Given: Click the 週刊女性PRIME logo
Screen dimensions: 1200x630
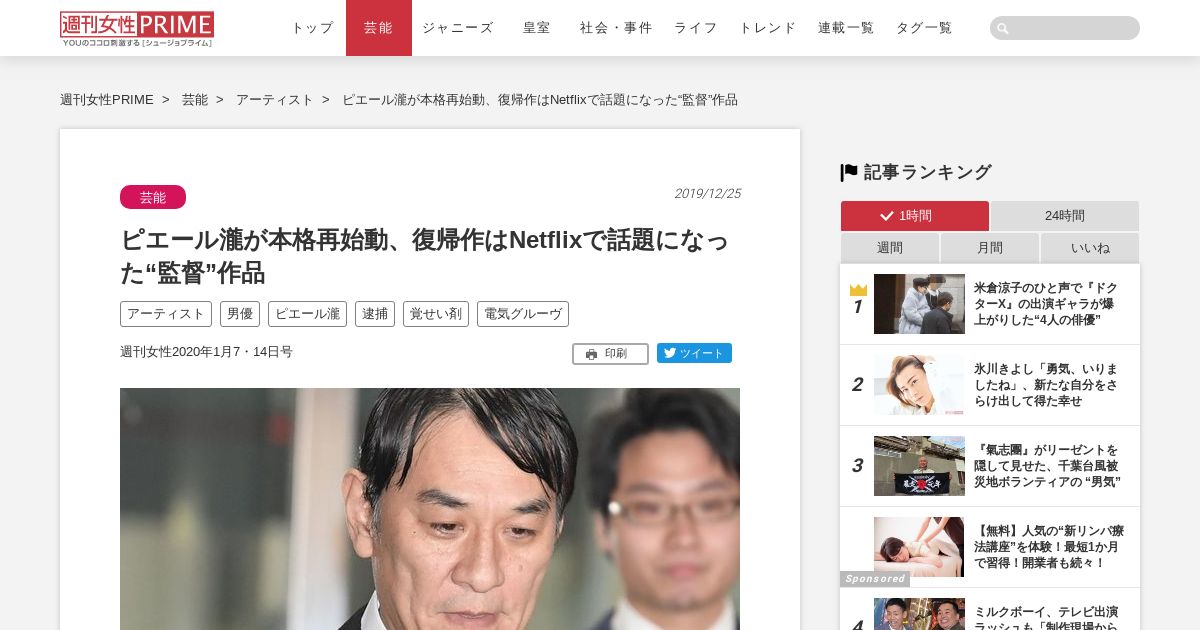Looking at the screenshot, I should click(x=137, y=29).
